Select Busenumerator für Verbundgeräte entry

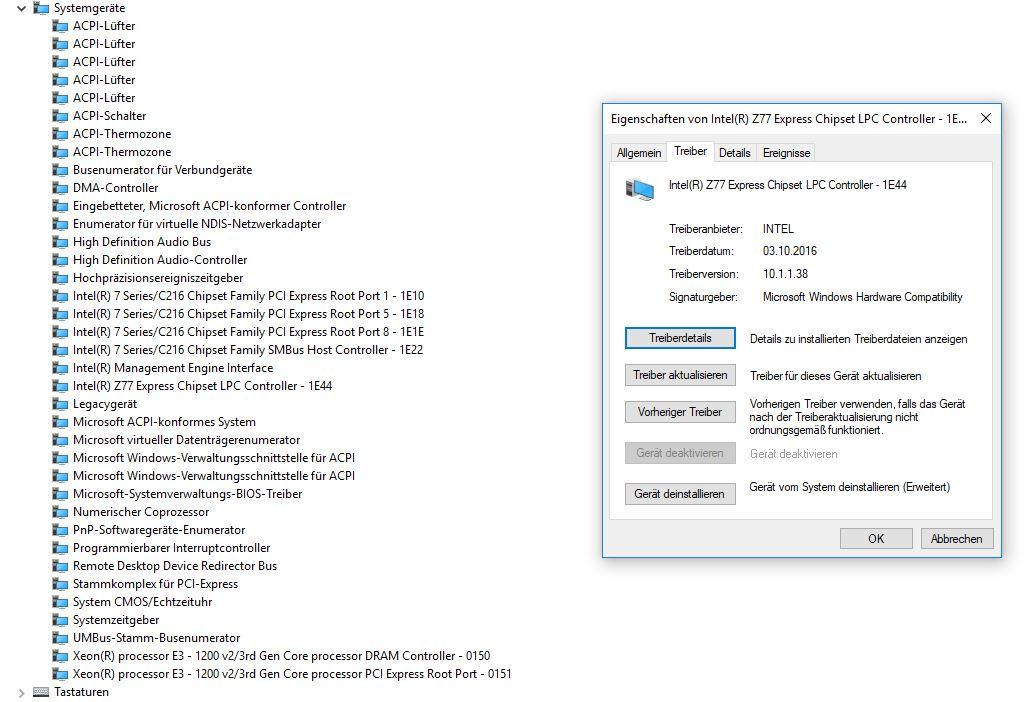(162, 170)
